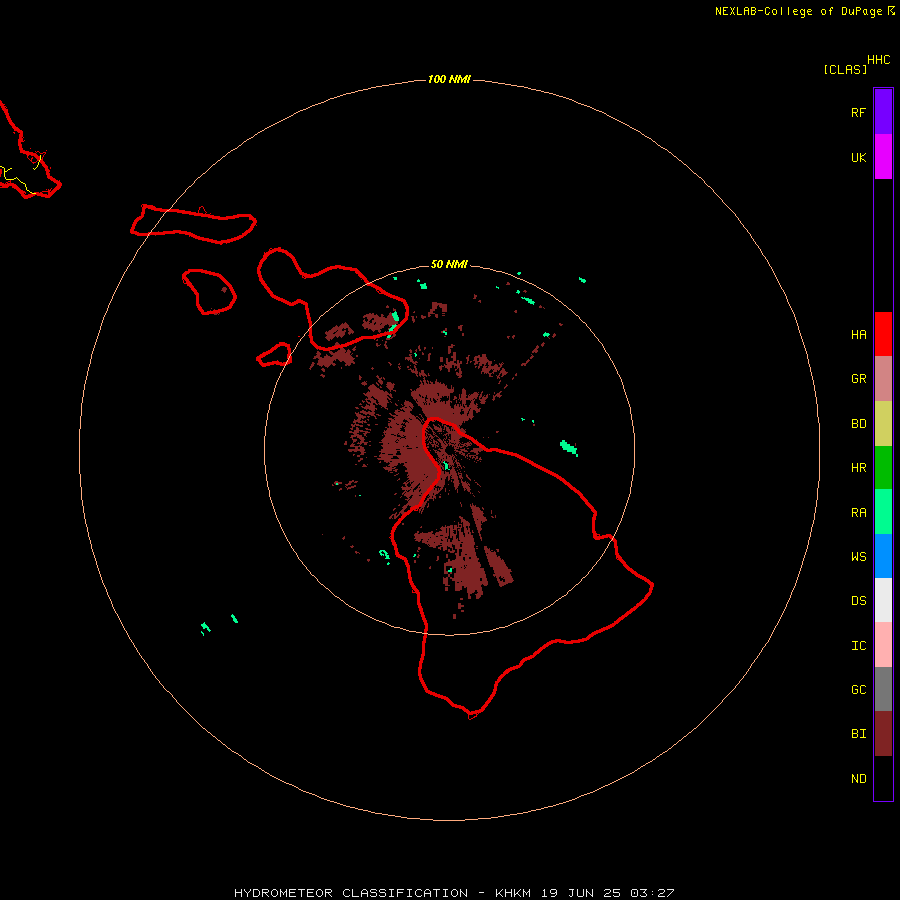Select the gray GC legend swatch

click(x=883, y=689)
